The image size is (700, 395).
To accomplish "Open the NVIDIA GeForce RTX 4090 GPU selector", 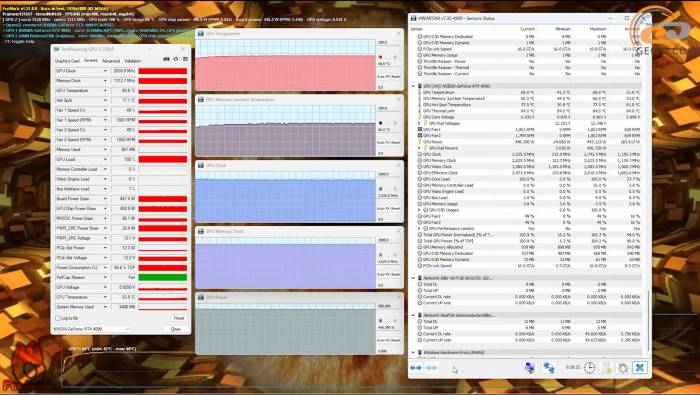I will (x=92, y=329).
